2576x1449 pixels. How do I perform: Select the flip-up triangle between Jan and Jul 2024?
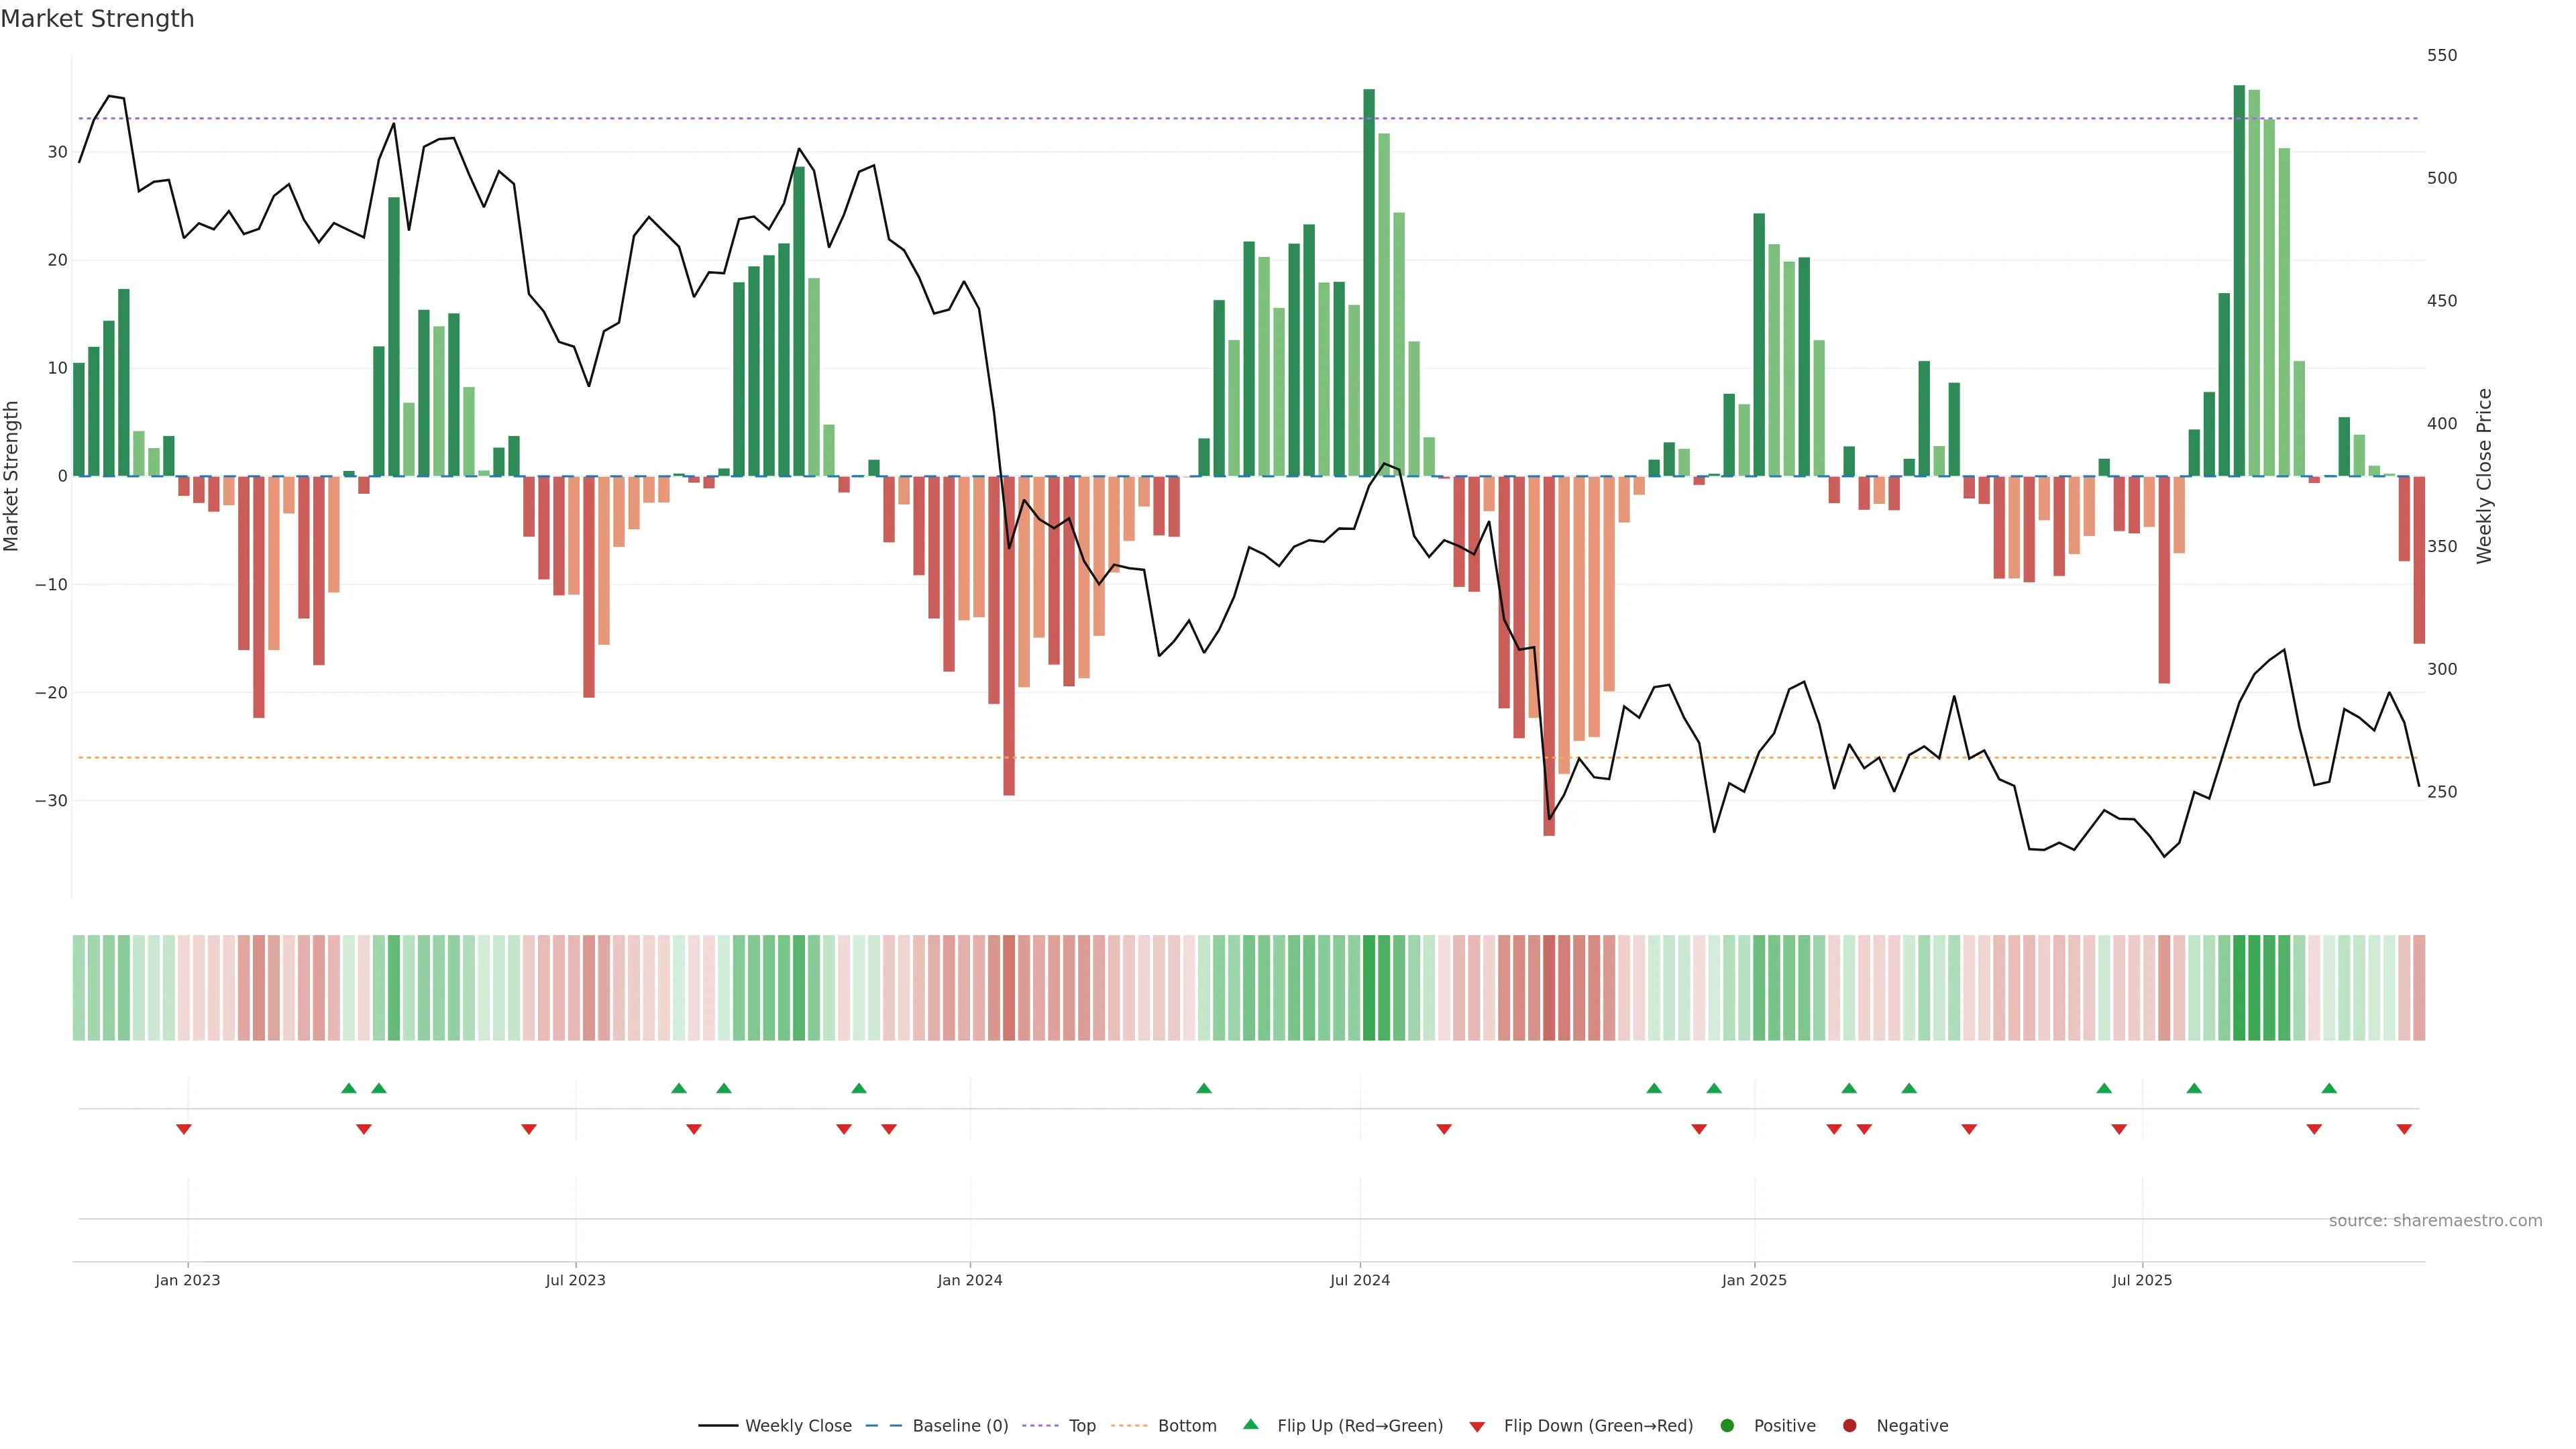pyautogui.click(x=1204, y=1088)
